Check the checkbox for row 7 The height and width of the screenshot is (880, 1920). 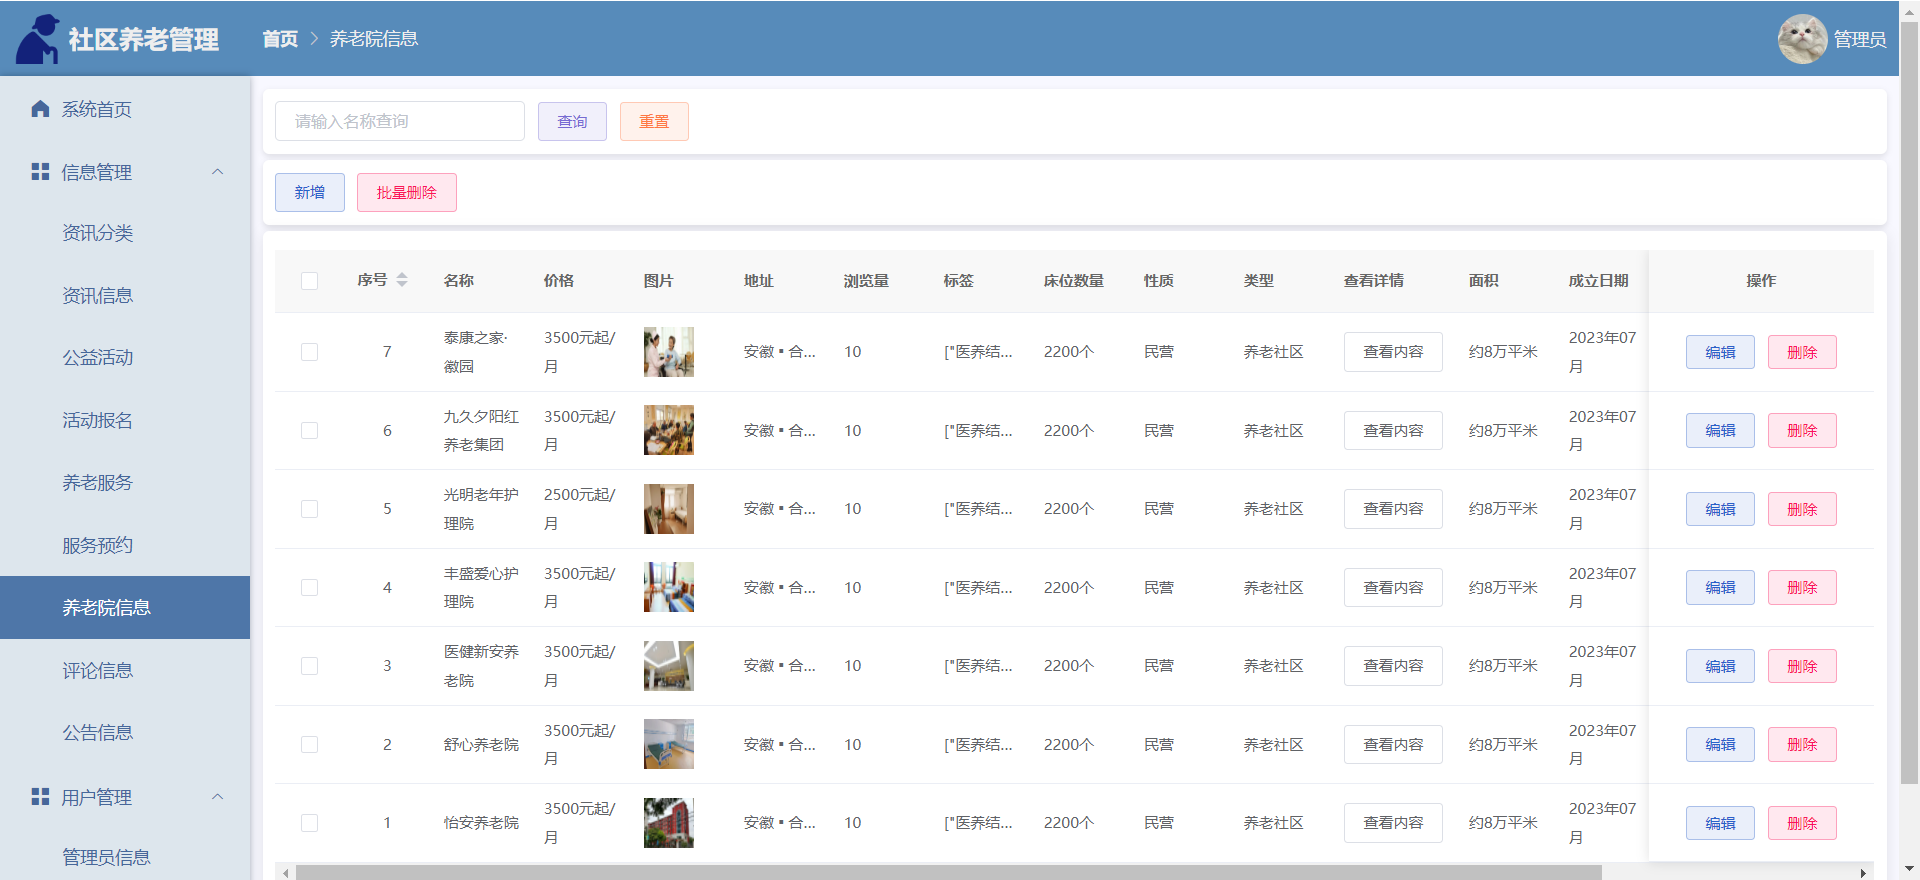310,352
